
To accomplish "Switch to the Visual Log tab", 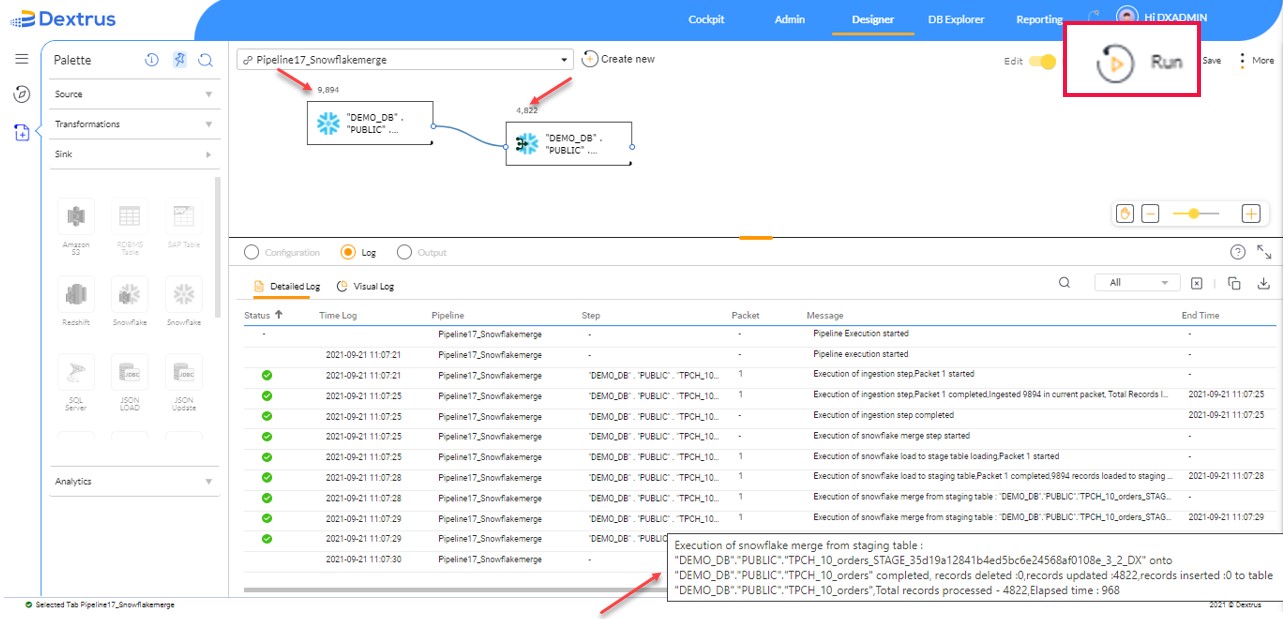I will [365, 286].
